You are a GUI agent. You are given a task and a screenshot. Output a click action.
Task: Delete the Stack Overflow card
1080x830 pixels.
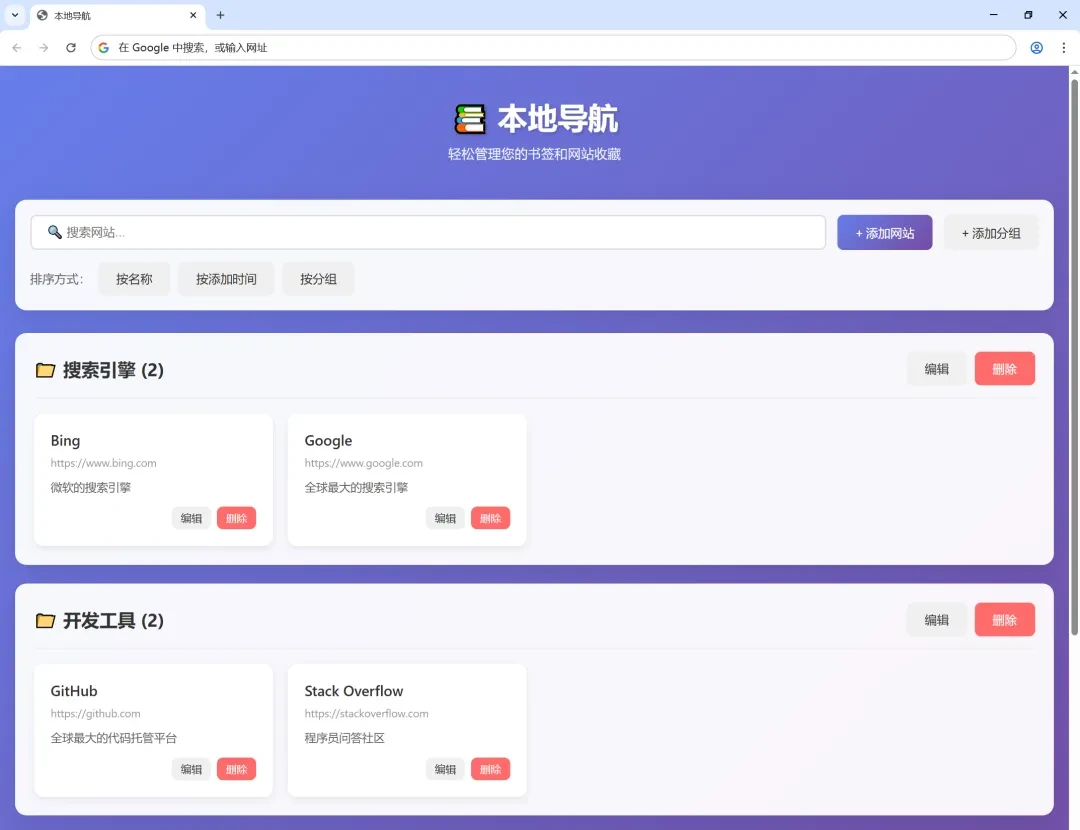coord(490,769)
